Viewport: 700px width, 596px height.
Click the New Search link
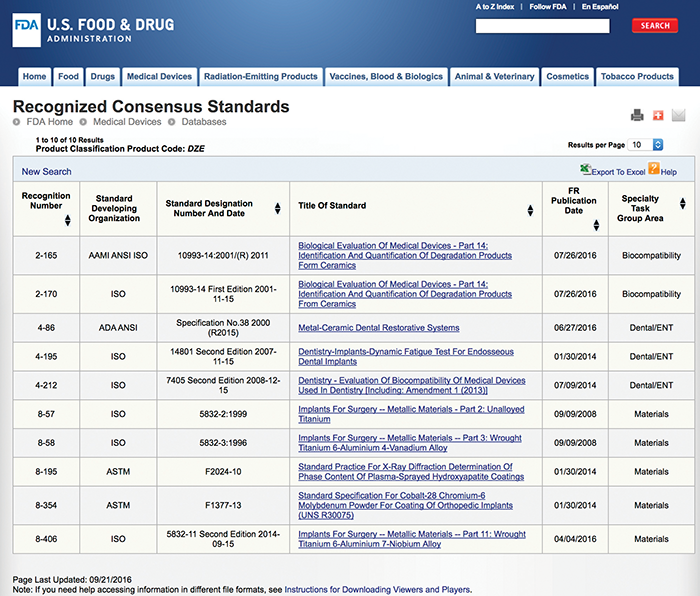tap(46, 172)
